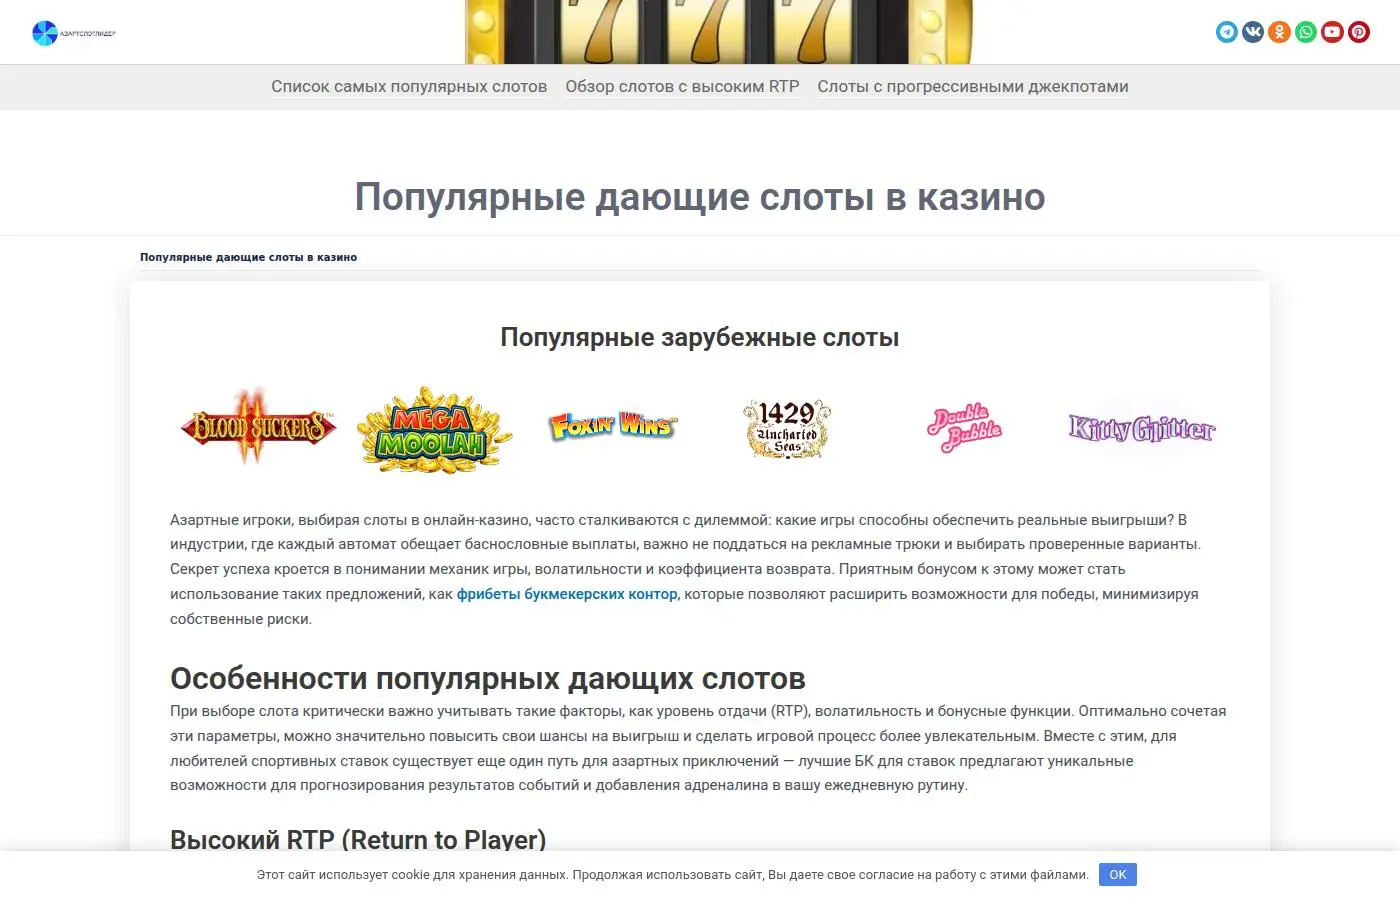Image resolution: width=1400 pixels, height=900 pixels.
Task: Open the Telegram social icon
Action: point(1227,32)
